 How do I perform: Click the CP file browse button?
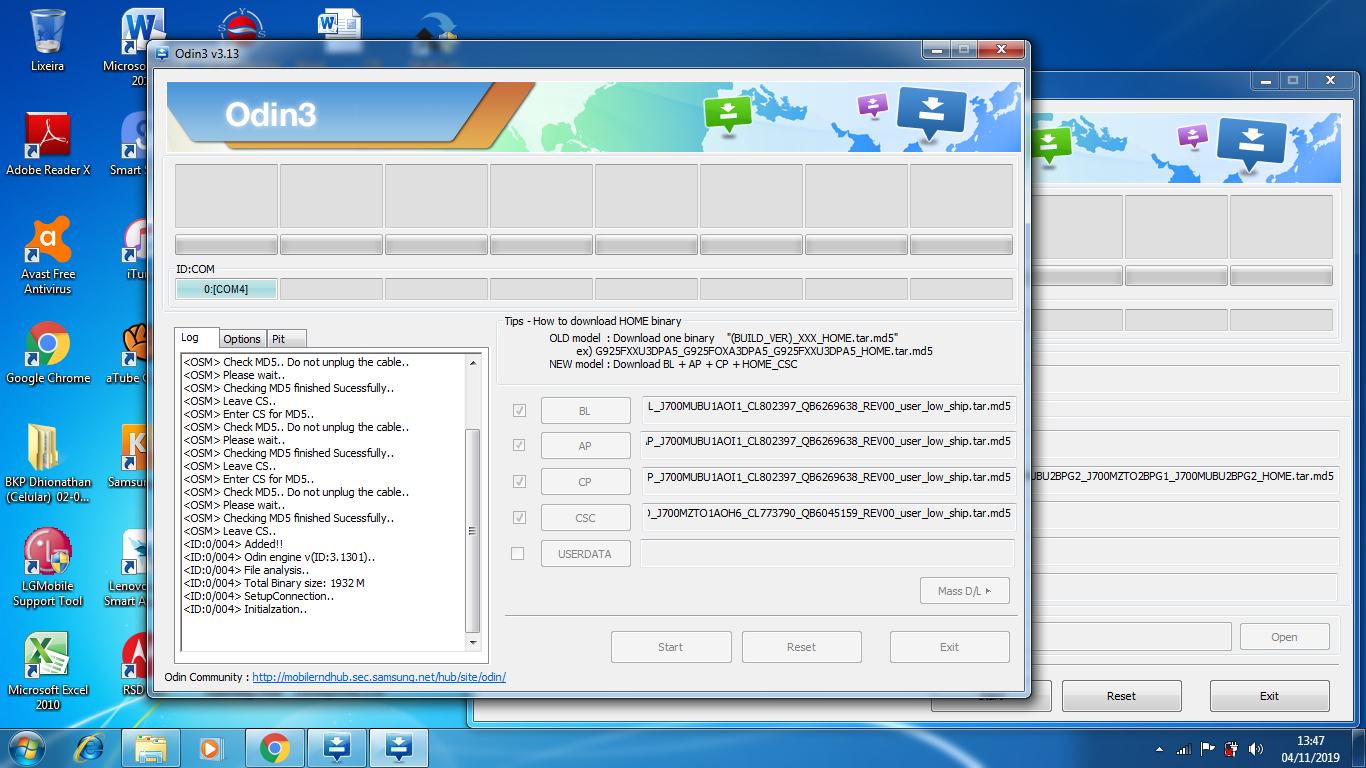point(585,482)
